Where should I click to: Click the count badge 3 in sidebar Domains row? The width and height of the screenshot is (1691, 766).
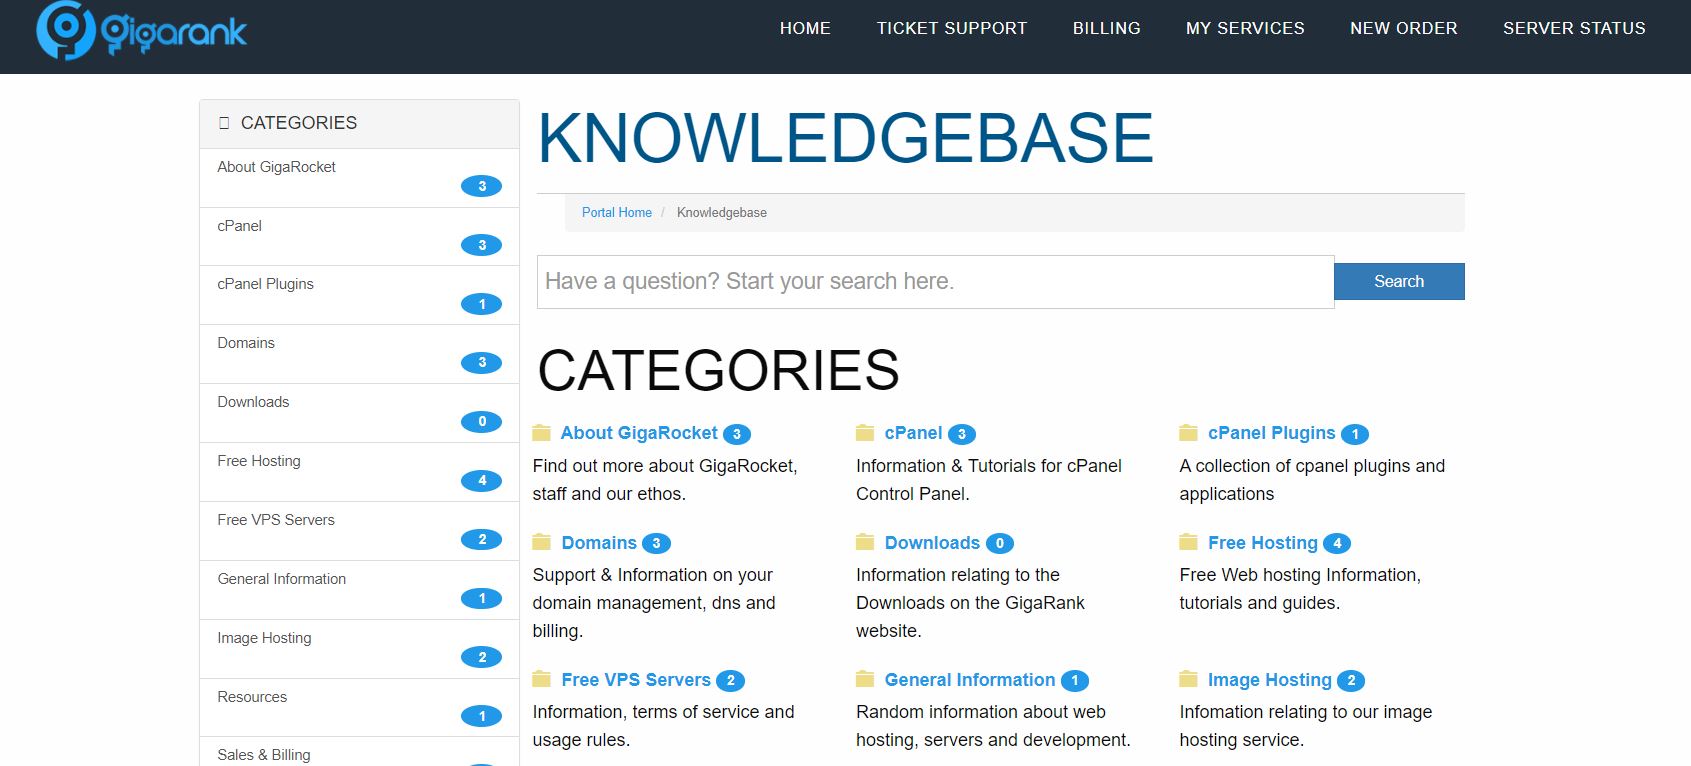coord(481,363)
